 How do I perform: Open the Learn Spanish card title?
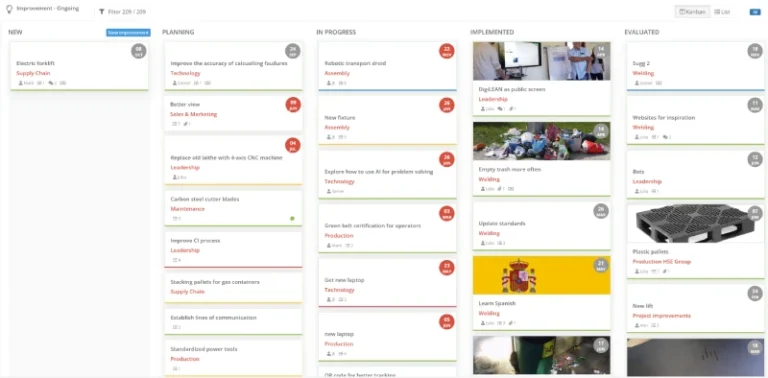[497, 303]
